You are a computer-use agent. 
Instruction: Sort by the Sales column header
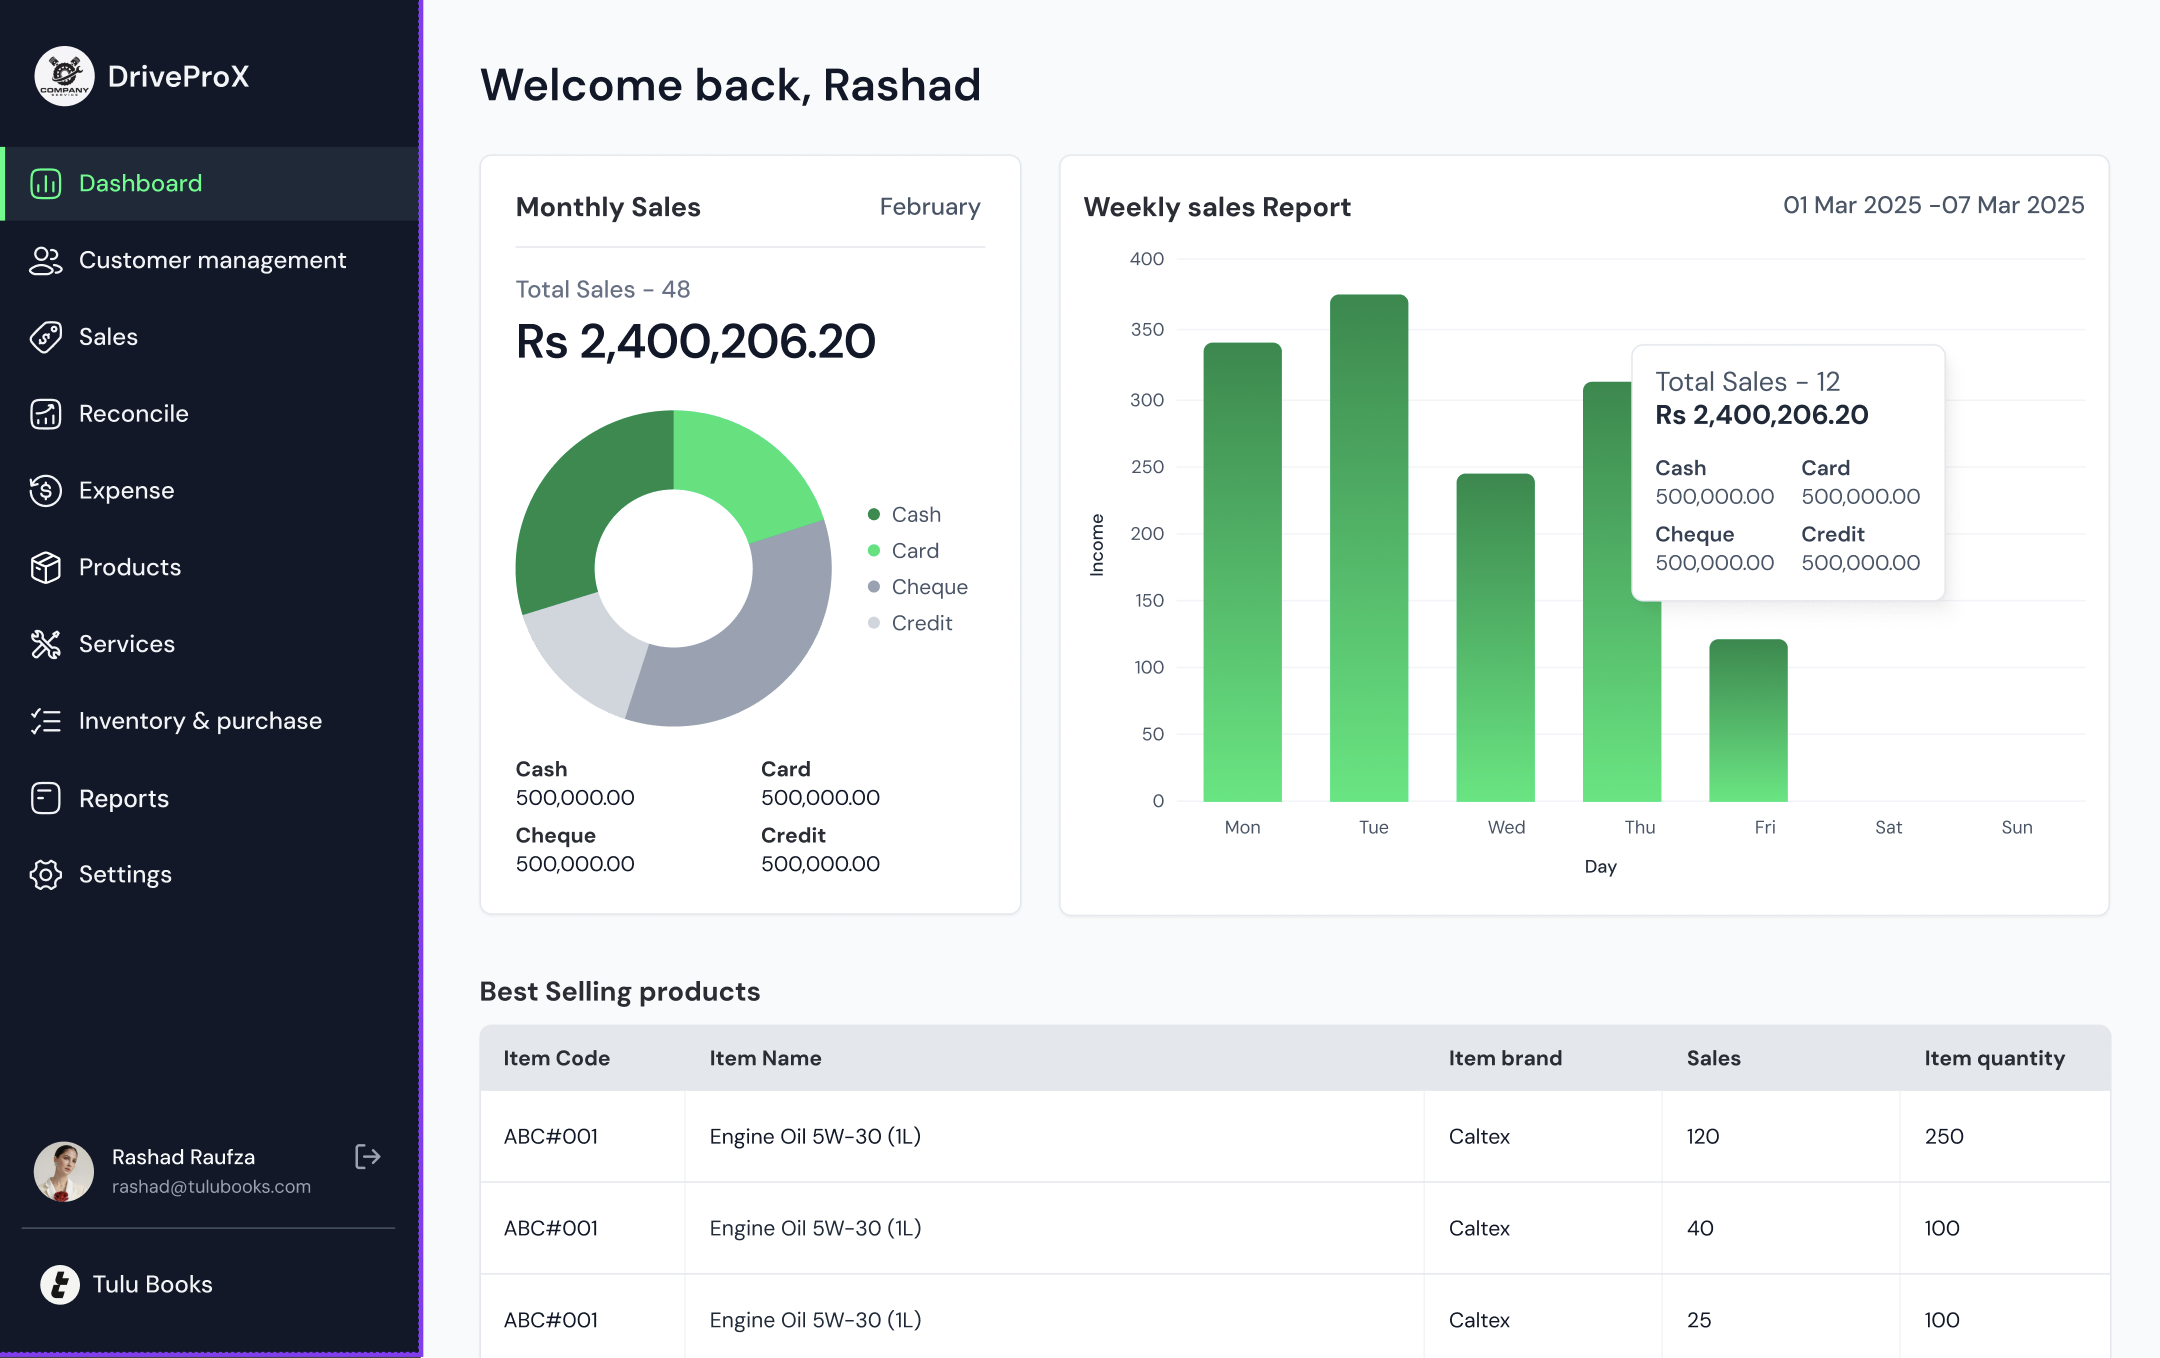[1713, 1057]
